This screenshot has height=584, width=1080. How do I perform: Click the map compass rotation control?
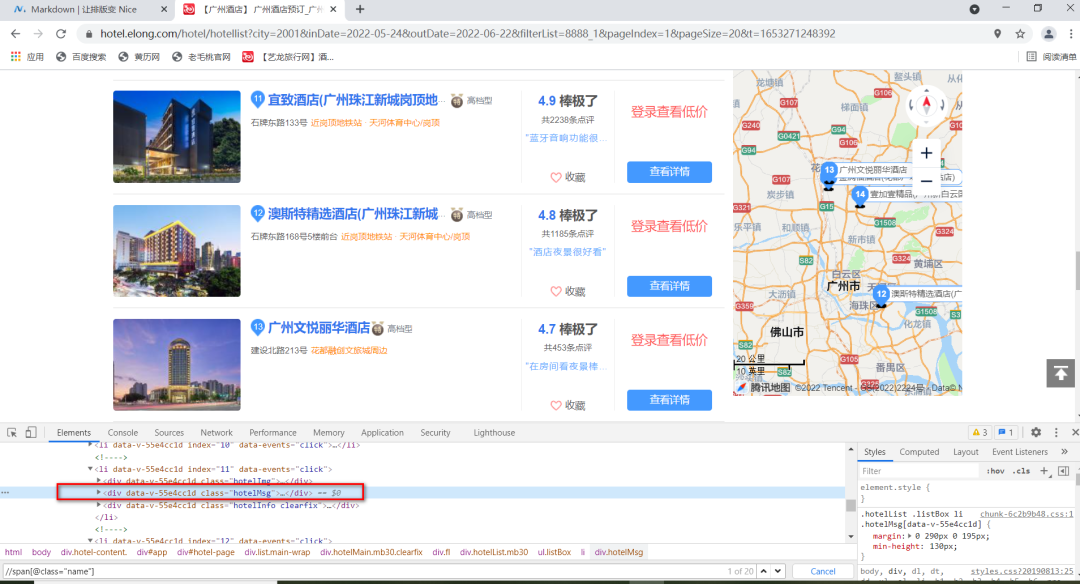coord(926,105)
